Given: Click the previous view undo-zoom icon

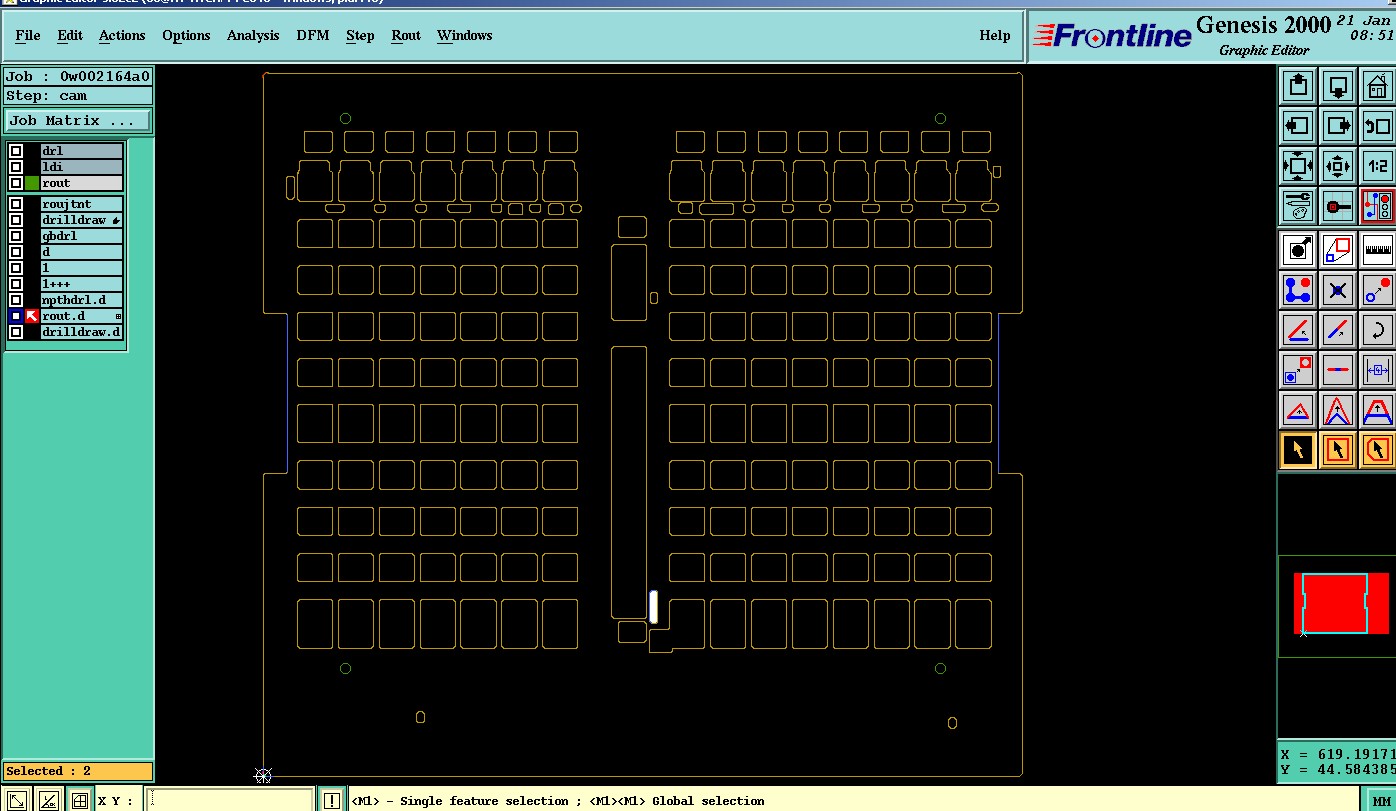Looking at the screenshot, I should 1377,126.
